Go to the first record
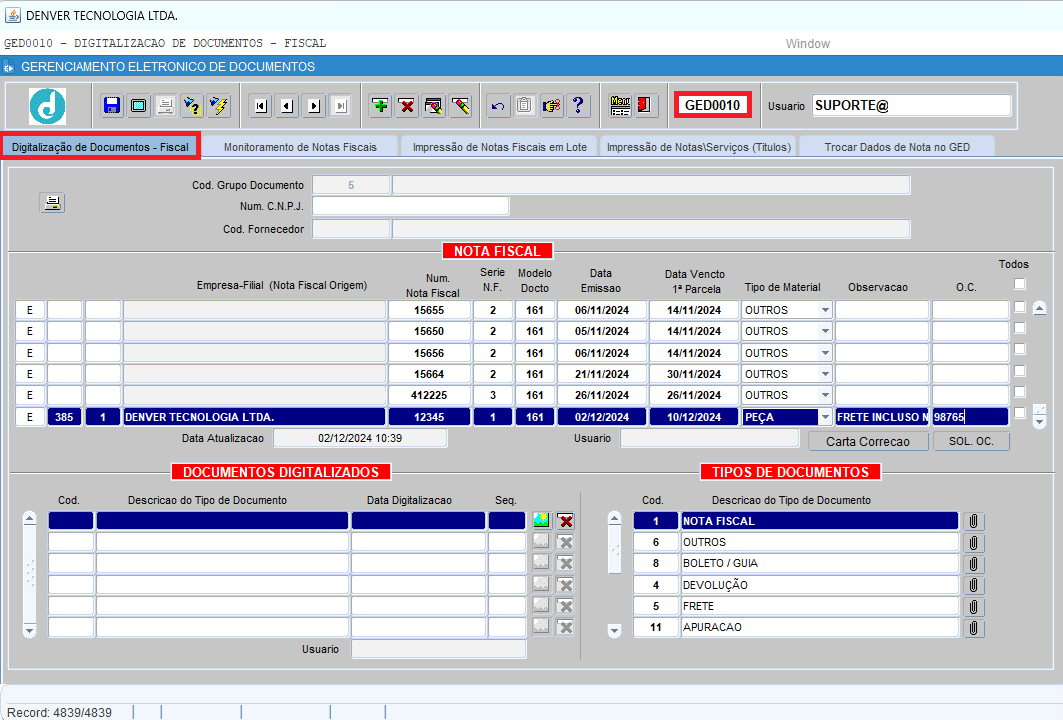This screenshot has width=1063, height=720. pos(261,106)
